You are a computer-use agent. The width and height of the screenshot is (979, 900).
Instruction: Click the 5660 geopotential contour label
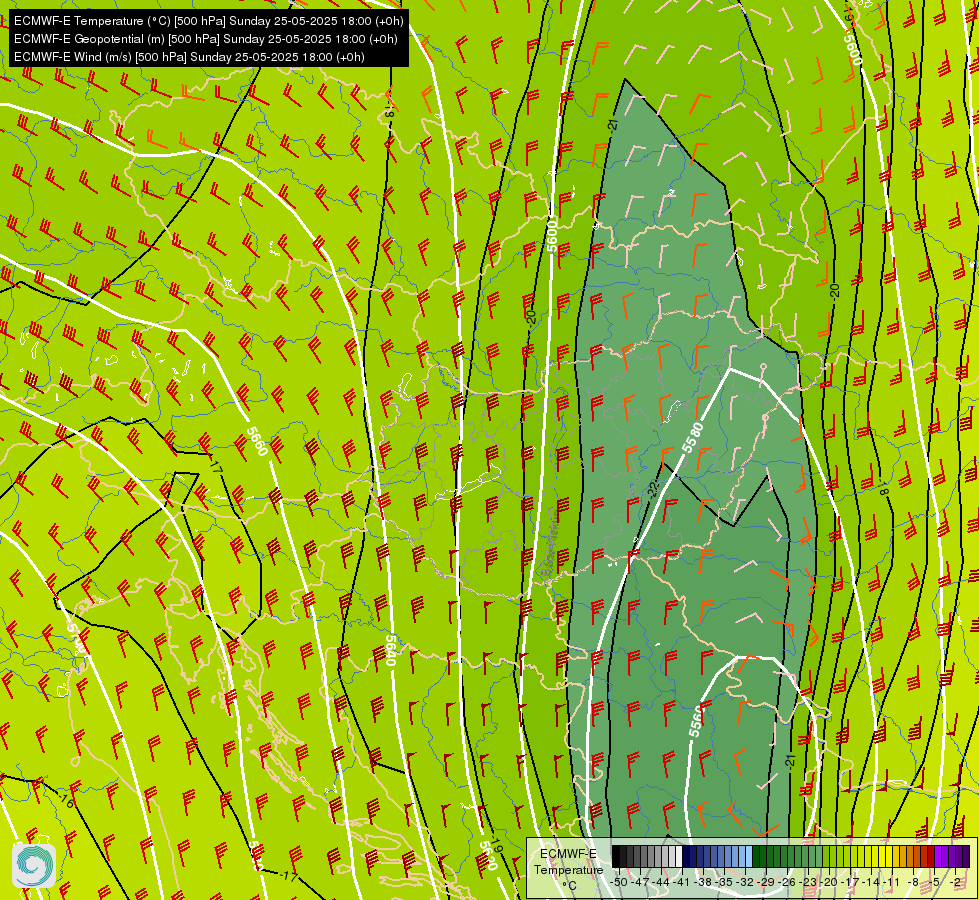257,442
